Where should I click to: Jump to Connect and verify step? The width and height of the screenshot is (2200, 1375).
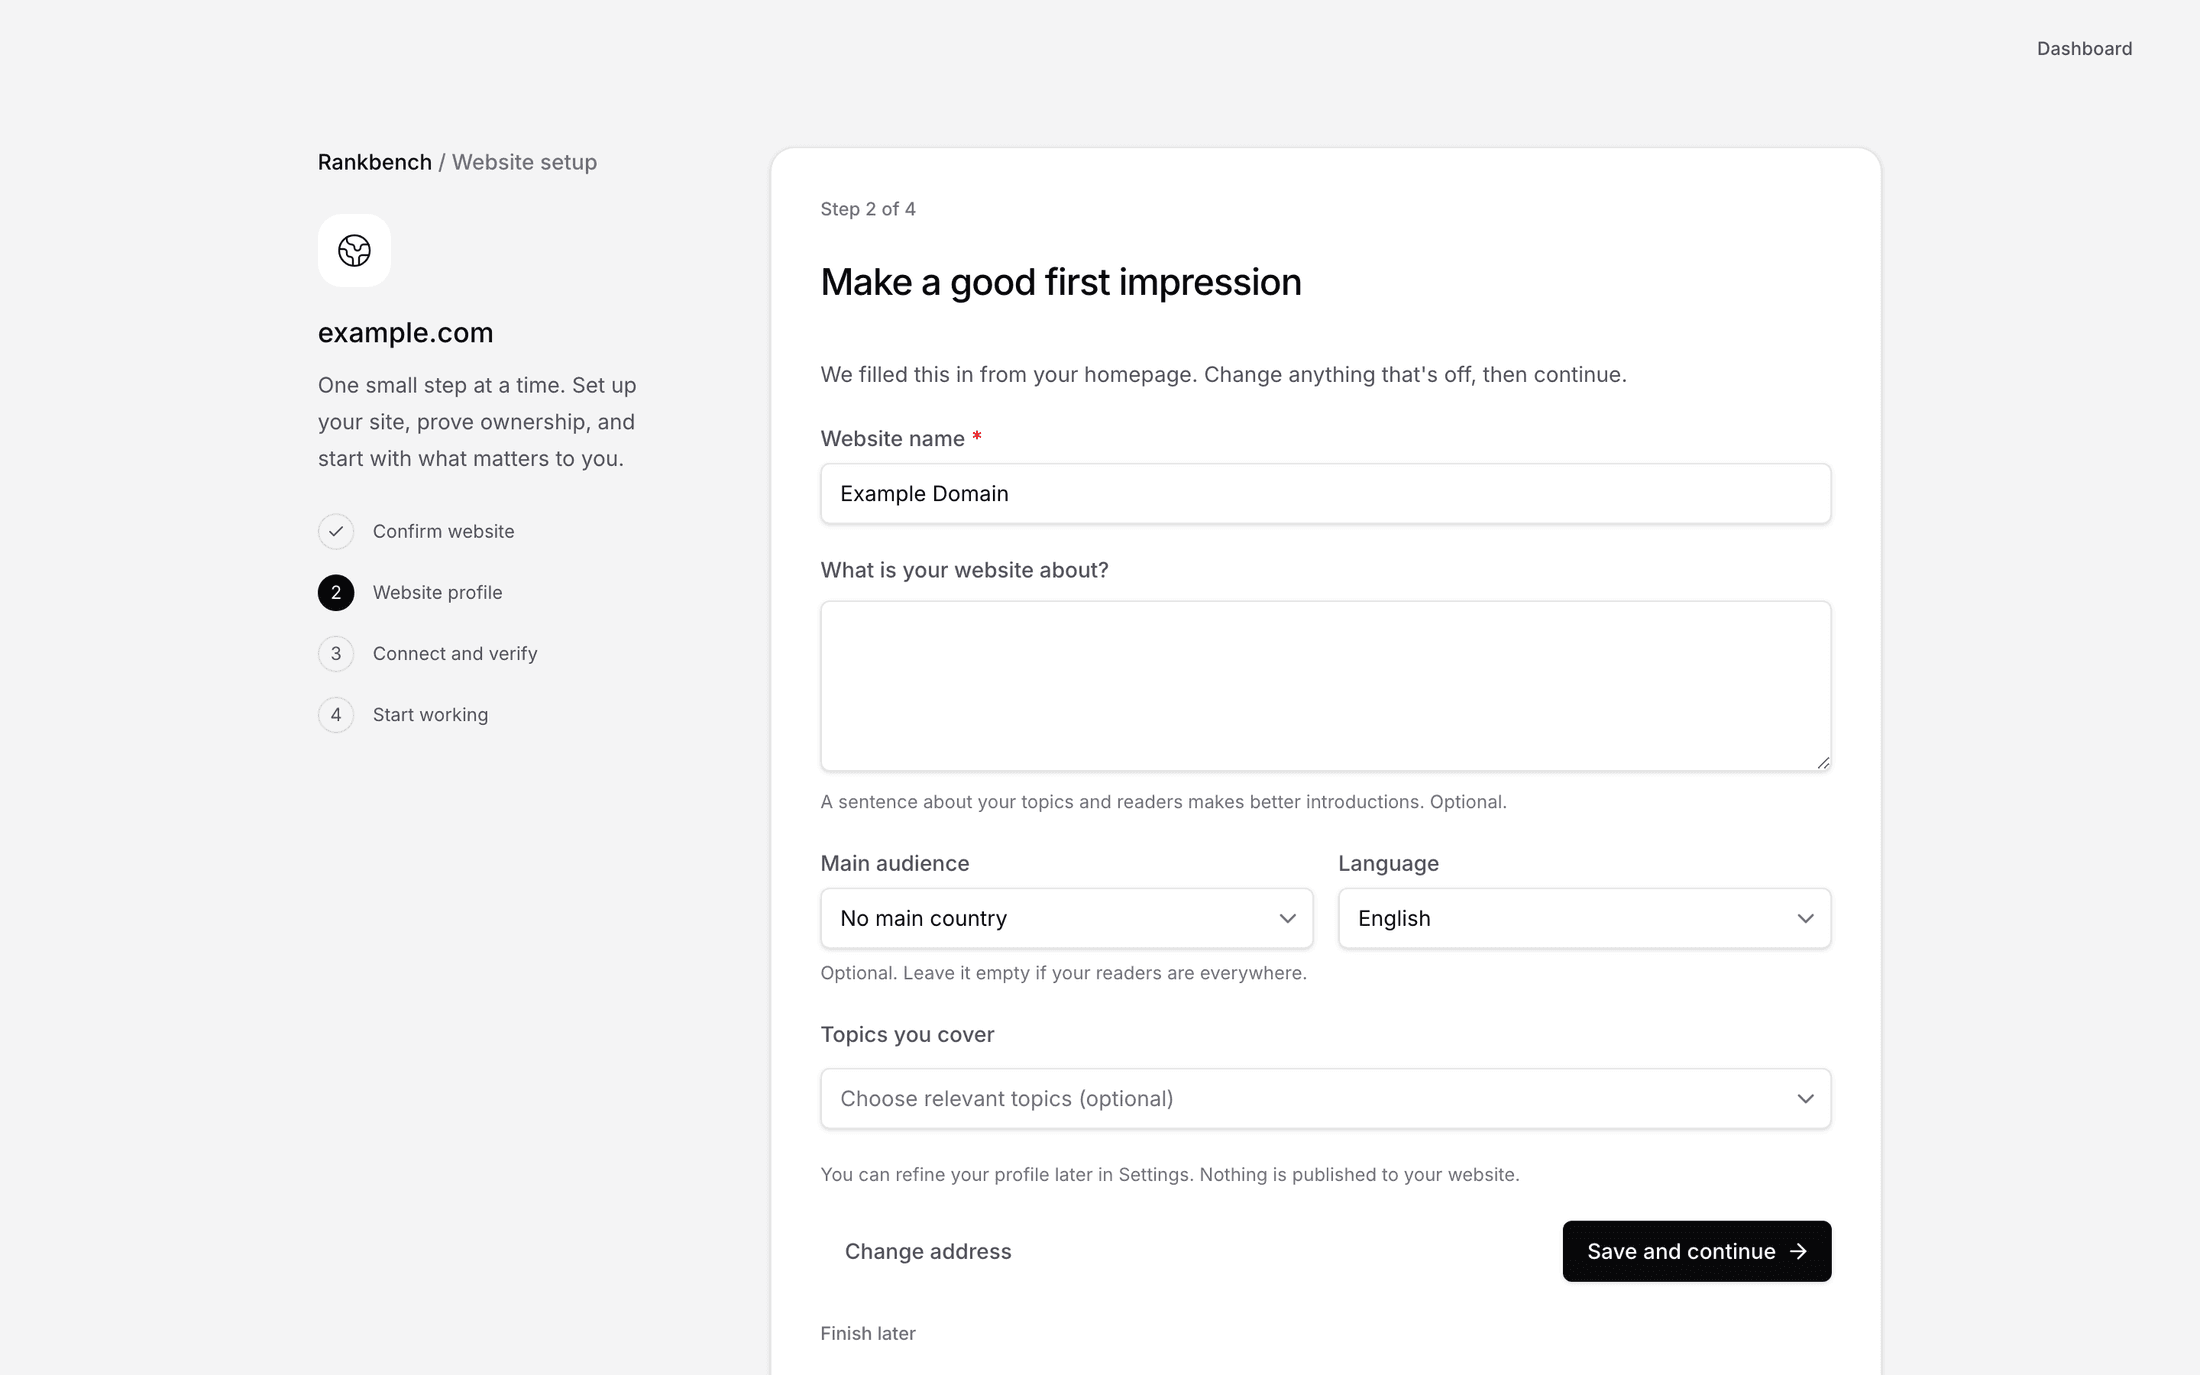click(x=455, y=654)
